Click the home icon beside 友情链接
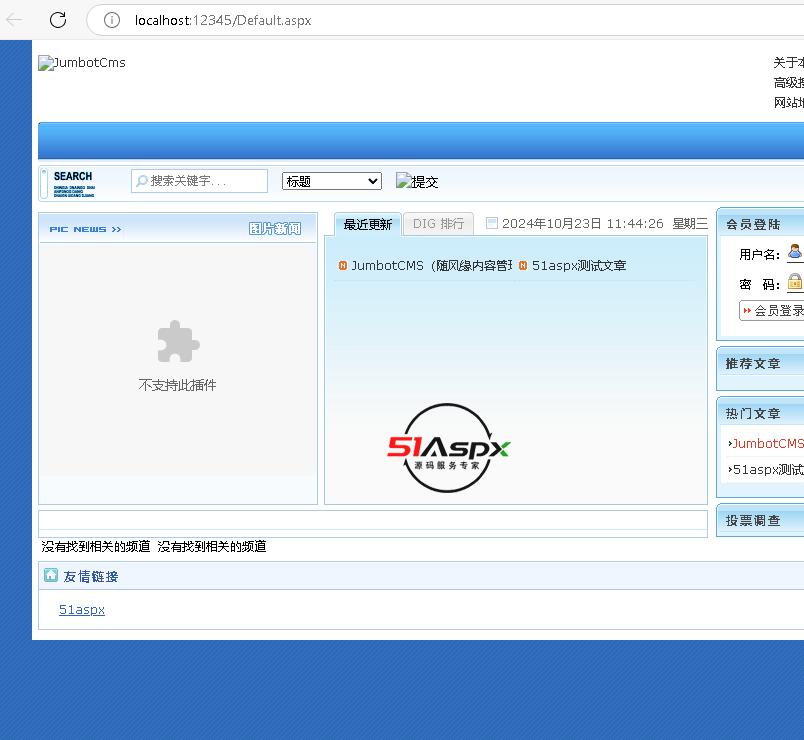The width and height of the screenshot is (804, 740). [x=51, y=575]
